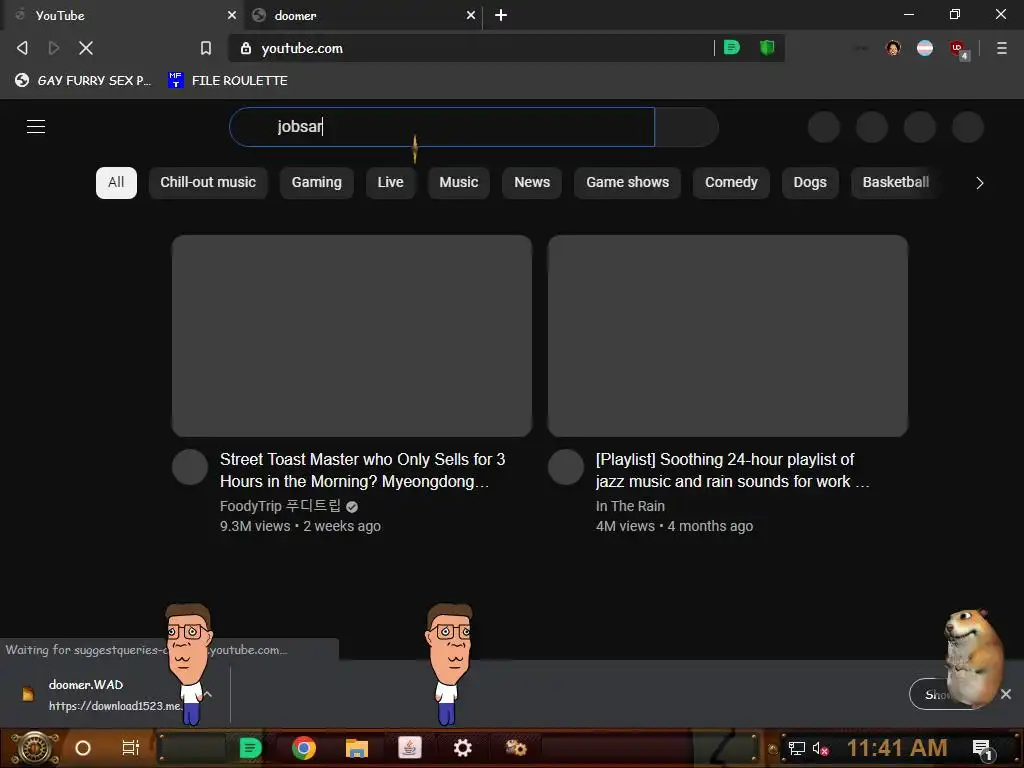Open the GAY FURRY SEX P... bookmark
The image size is (1024, 768).
pyautogui.click(x=84, y=80)
